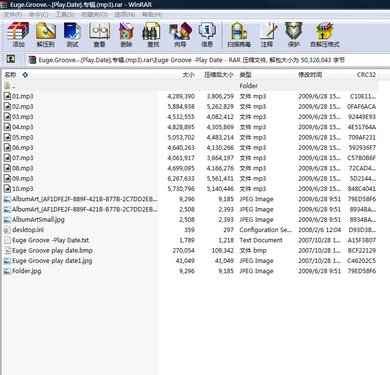390x375 pixels.
Task: Select file 04.mp3
Action: point(23,127)
